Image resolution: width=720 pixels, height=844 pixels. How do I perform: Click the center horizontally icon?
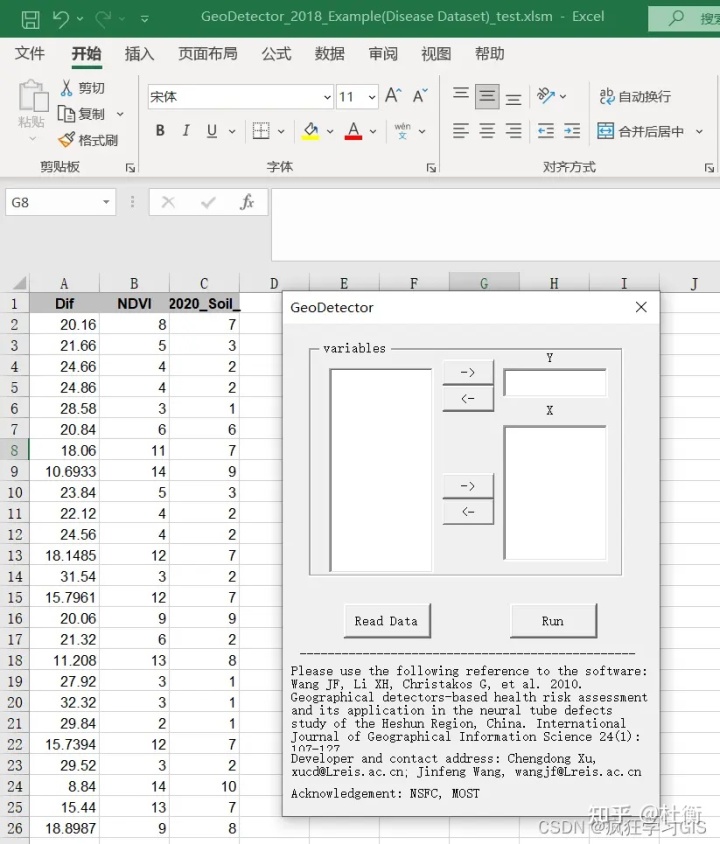[487, 131]
